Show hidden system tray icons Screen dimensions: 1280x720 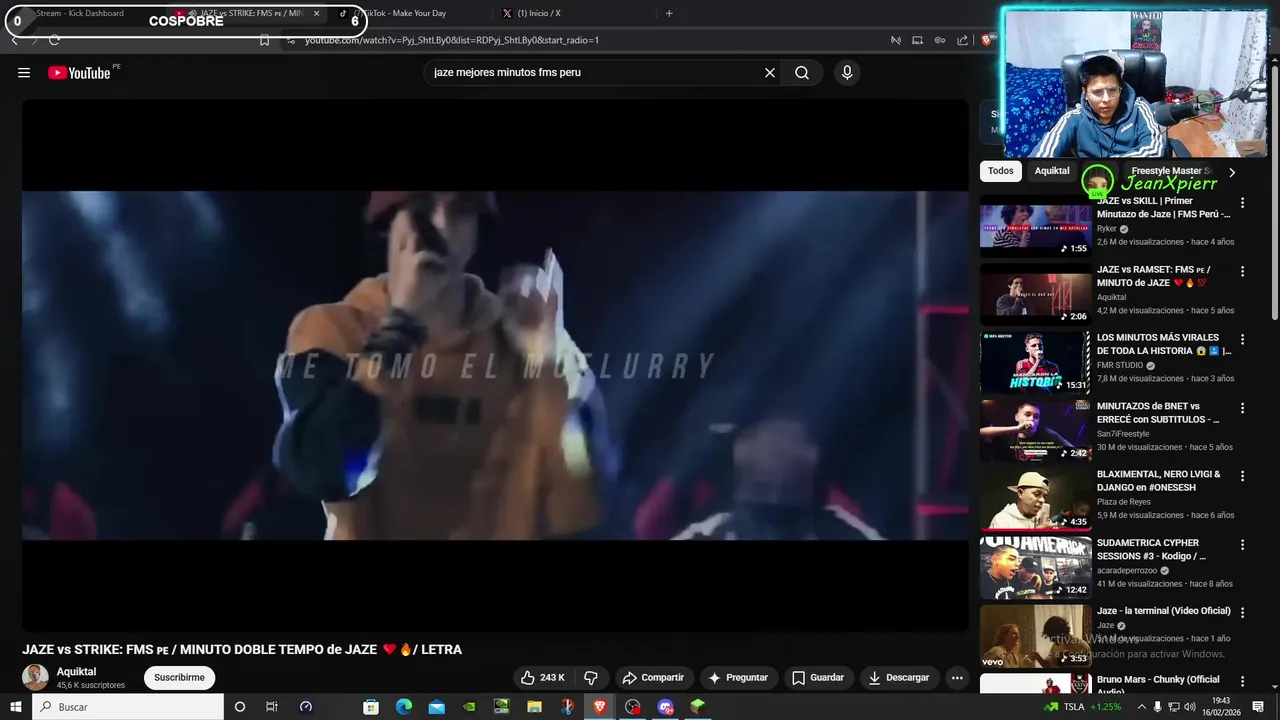point(1141,707)
